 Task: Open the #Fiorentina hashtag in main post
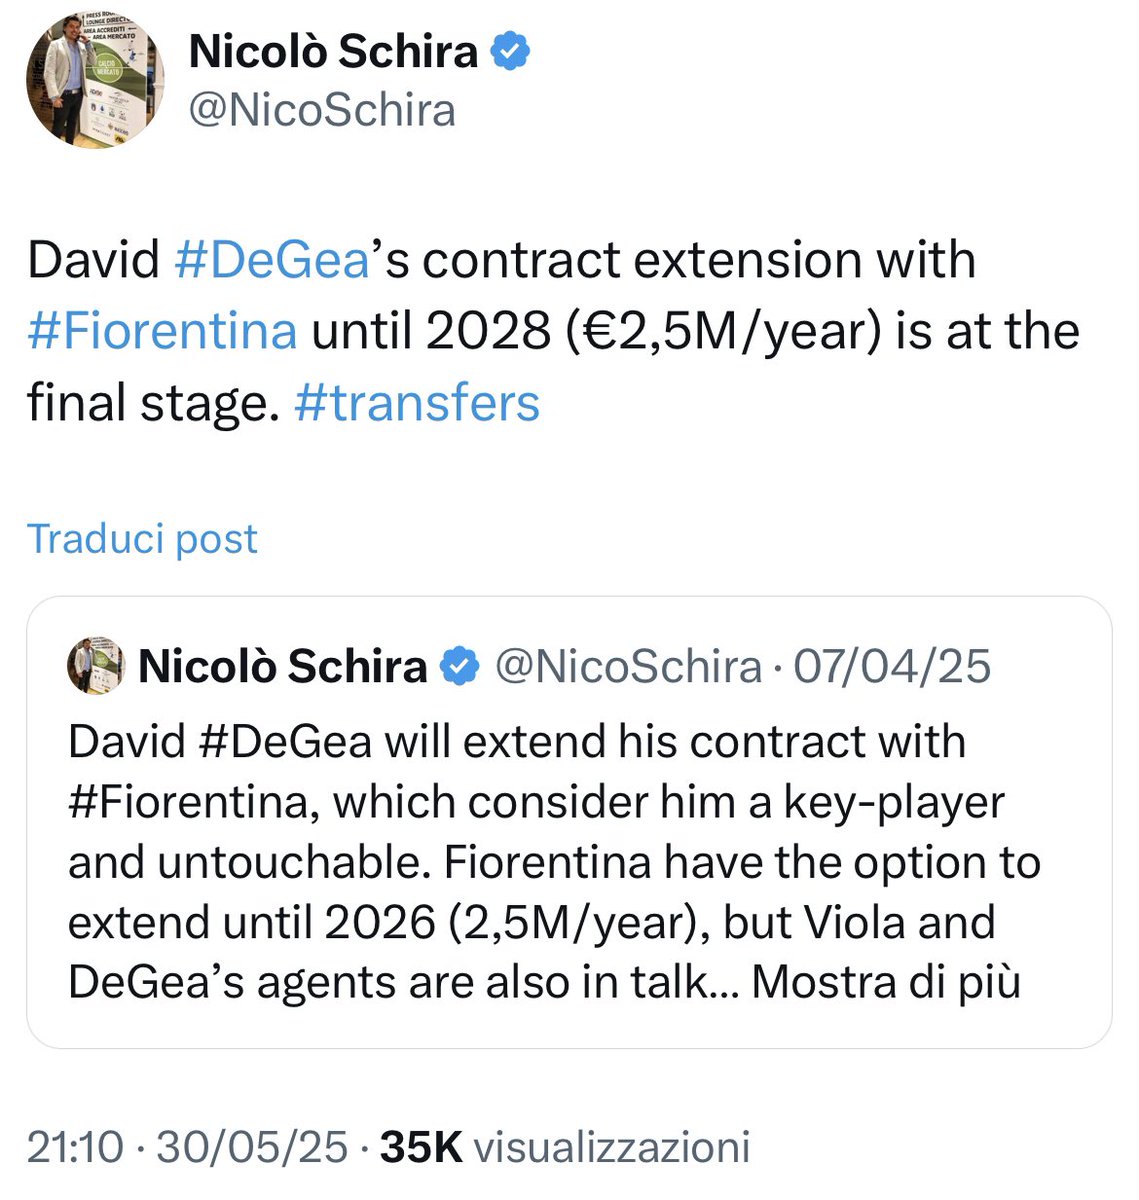(162, 331)
